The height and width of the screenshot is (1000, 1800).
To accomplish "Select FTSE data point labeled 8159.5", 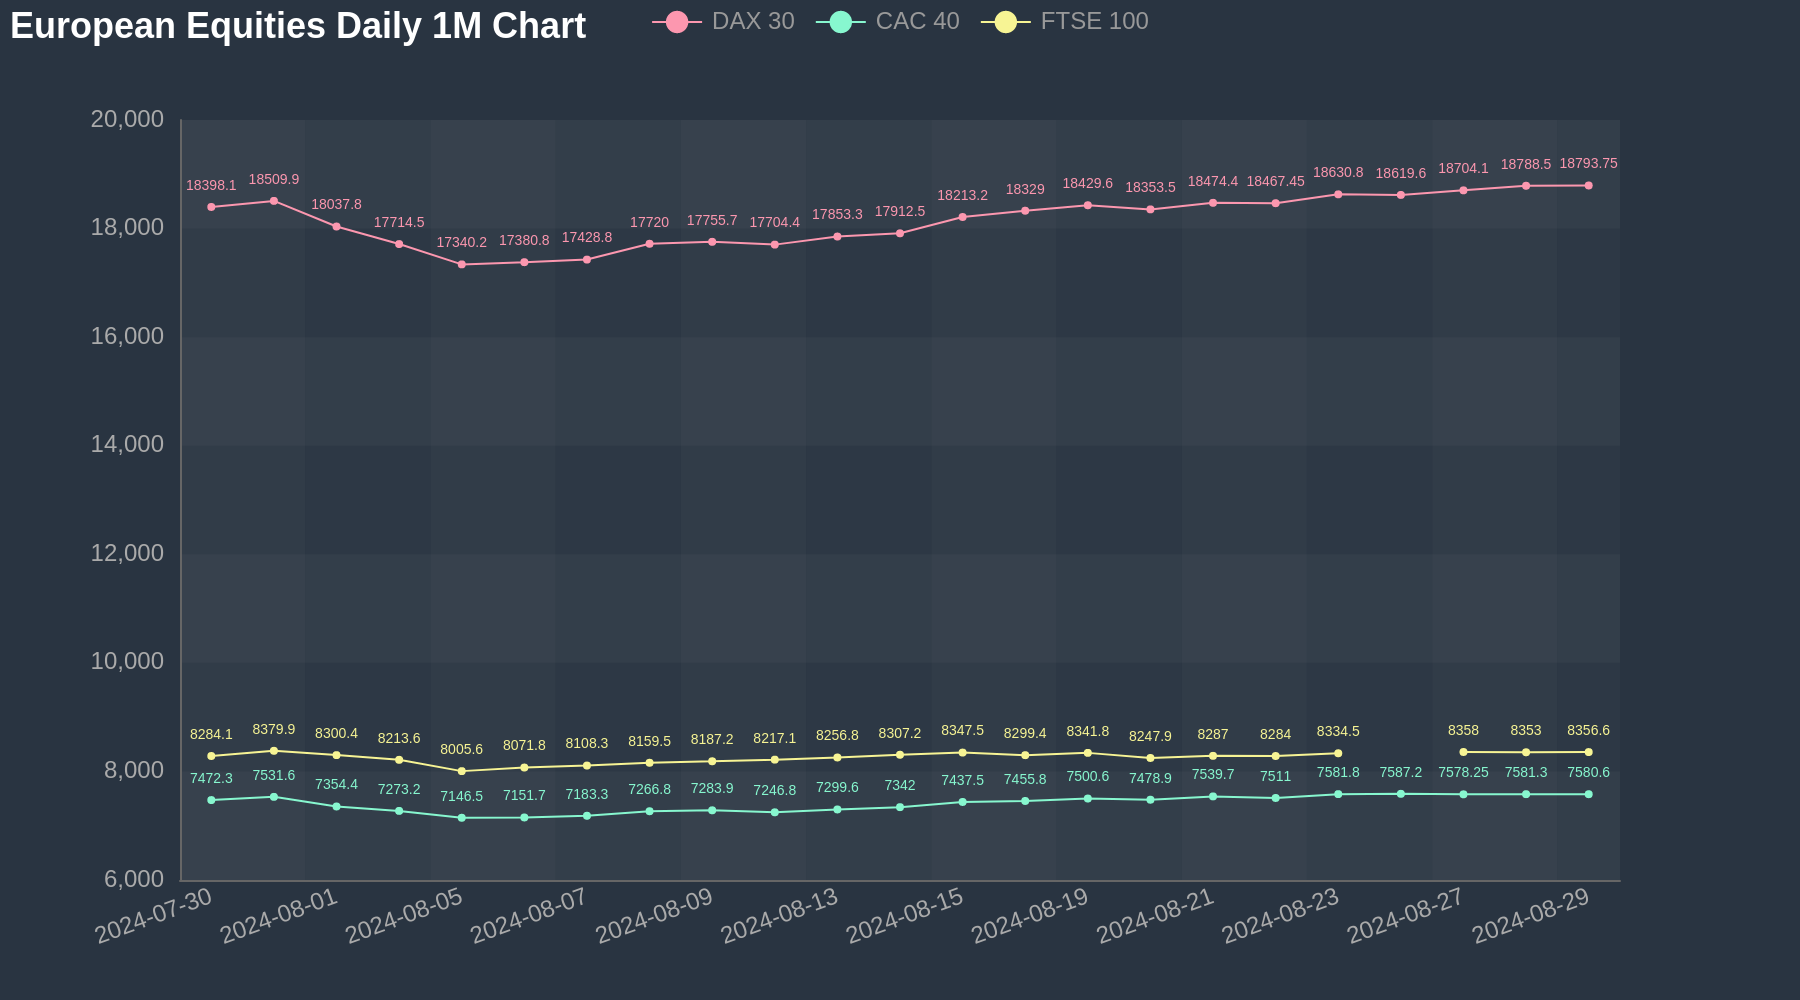I will [x=649, y=763].
